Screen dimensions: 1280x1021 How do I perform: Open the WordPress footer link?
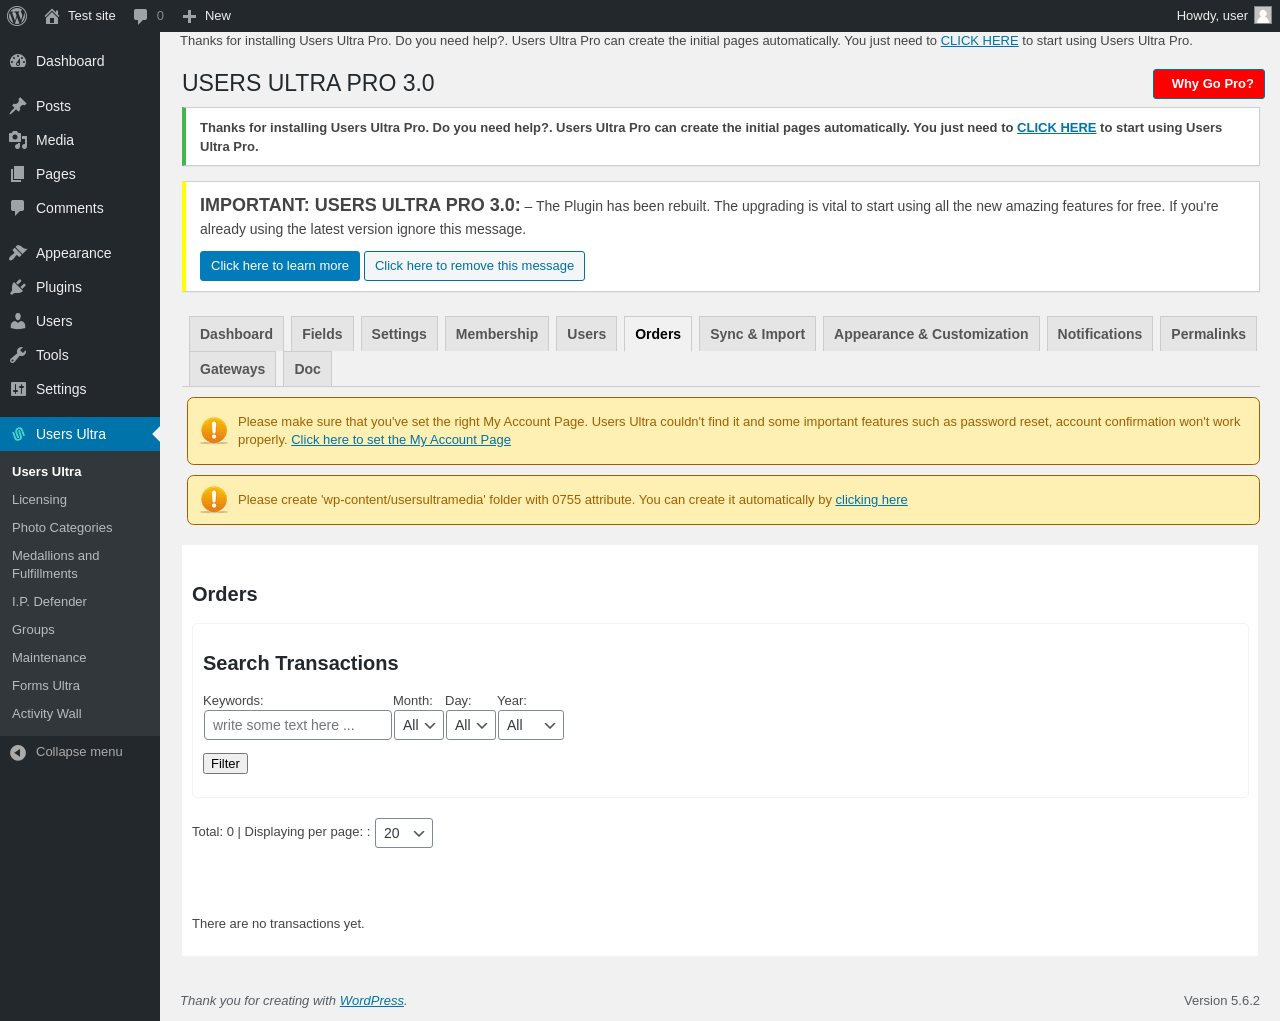[372, 1001]
